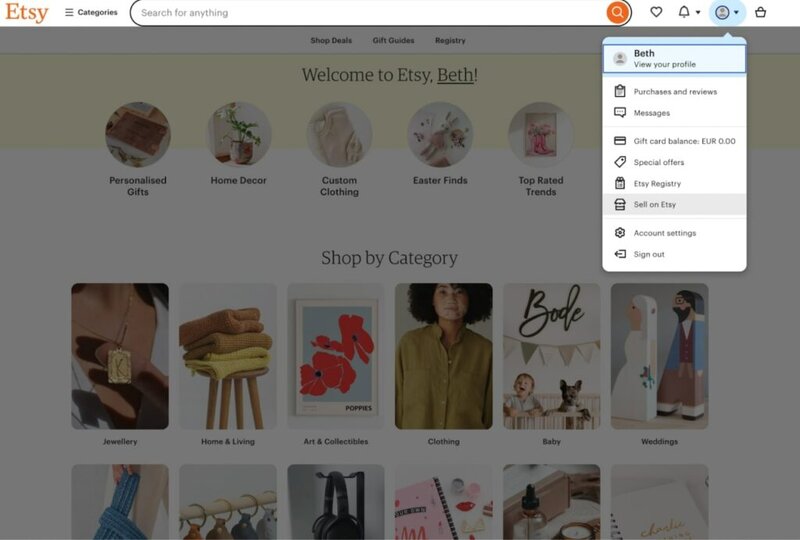Click the Baby caption text
The height and width of the screenshot is (540, 800).
point(552,441)
